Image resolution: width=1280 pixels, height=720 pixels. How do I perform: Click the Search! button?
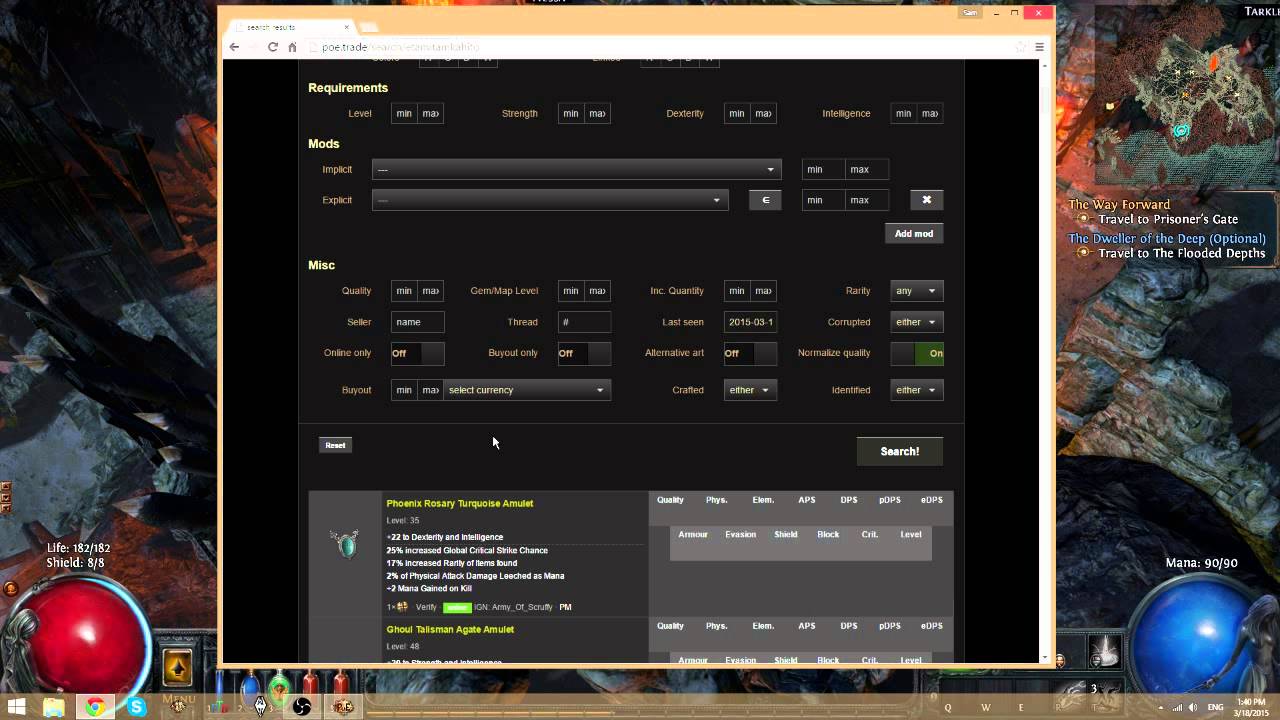click(899, 451)
